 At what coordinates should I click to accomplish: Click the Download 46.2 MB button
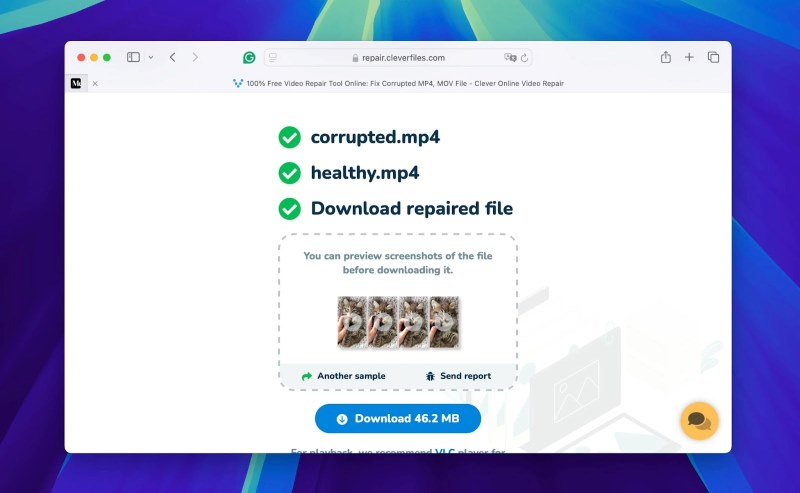pyautogui.click(x=398, y=418)
